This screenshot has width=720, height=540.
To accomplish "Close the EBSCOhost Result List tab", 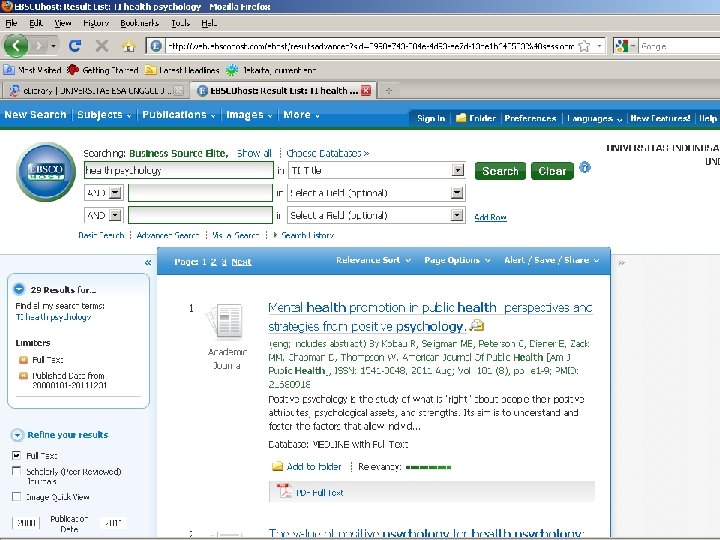I will coord(366,90).
